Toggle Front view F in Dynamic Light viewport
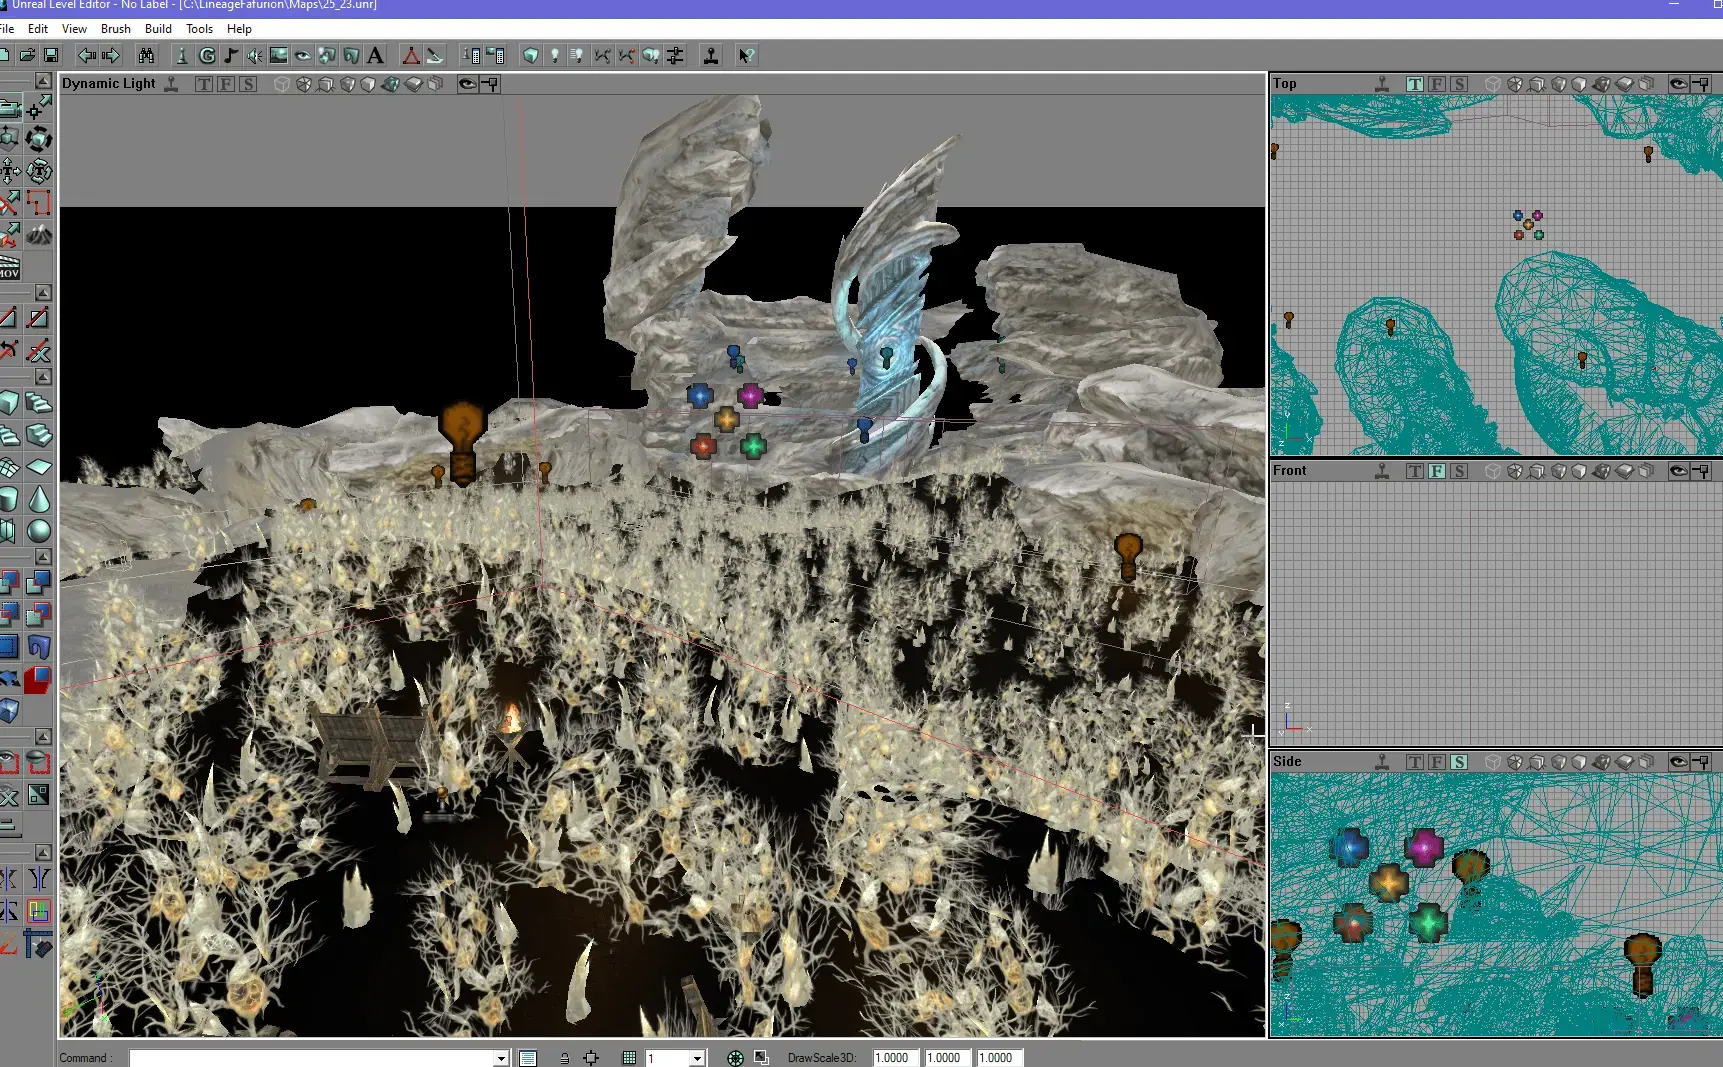 click(226, 84)
